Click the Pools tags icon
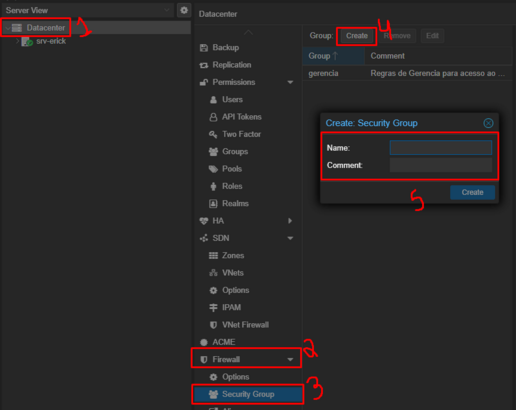 (x=213, y=169)
